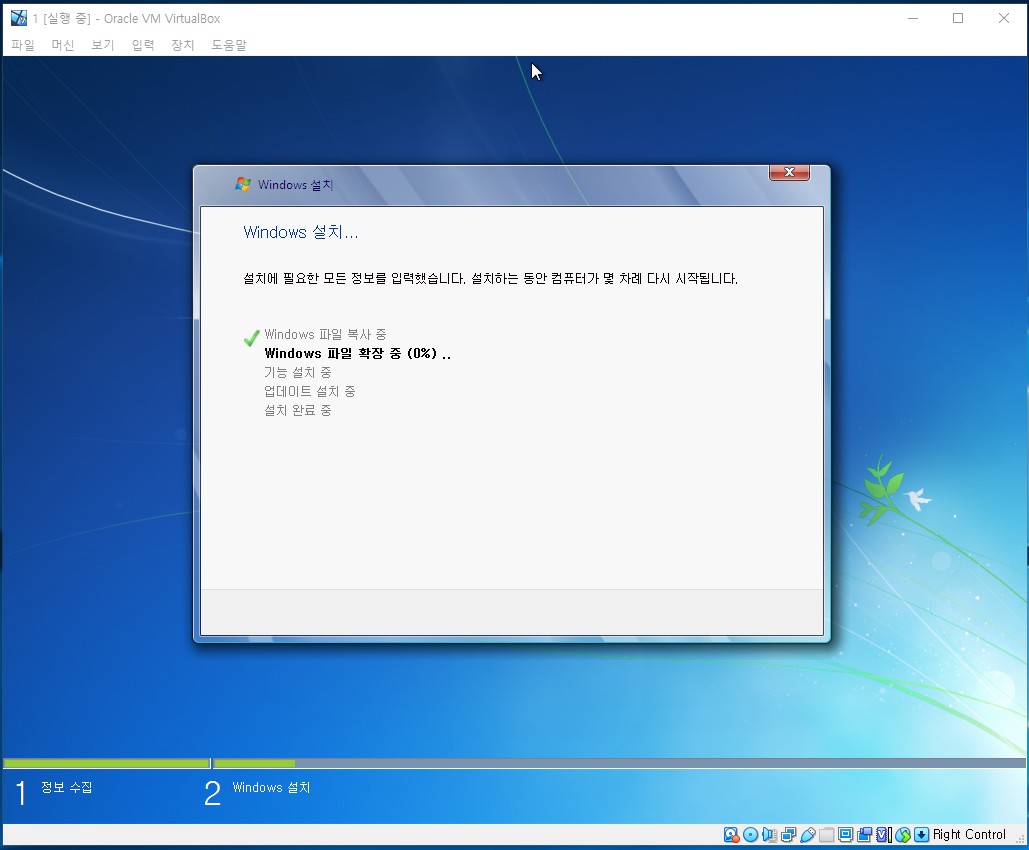Image resolution: width=1029 pixels, height=850 pixels.
Task: Click the network adapter indicator icon
Action: tap(788, 834)
